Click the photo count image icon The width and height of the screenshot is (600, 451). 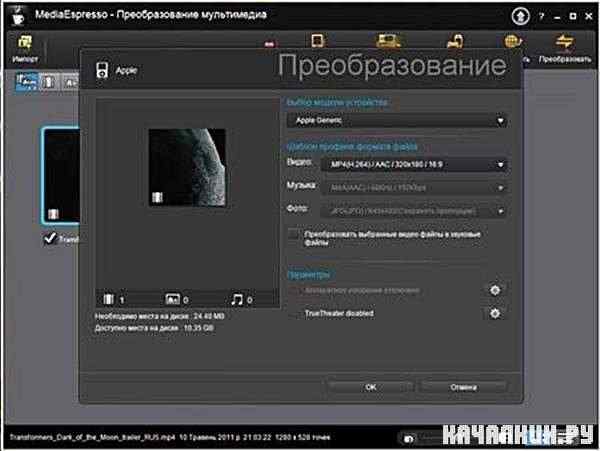(172, 299)
